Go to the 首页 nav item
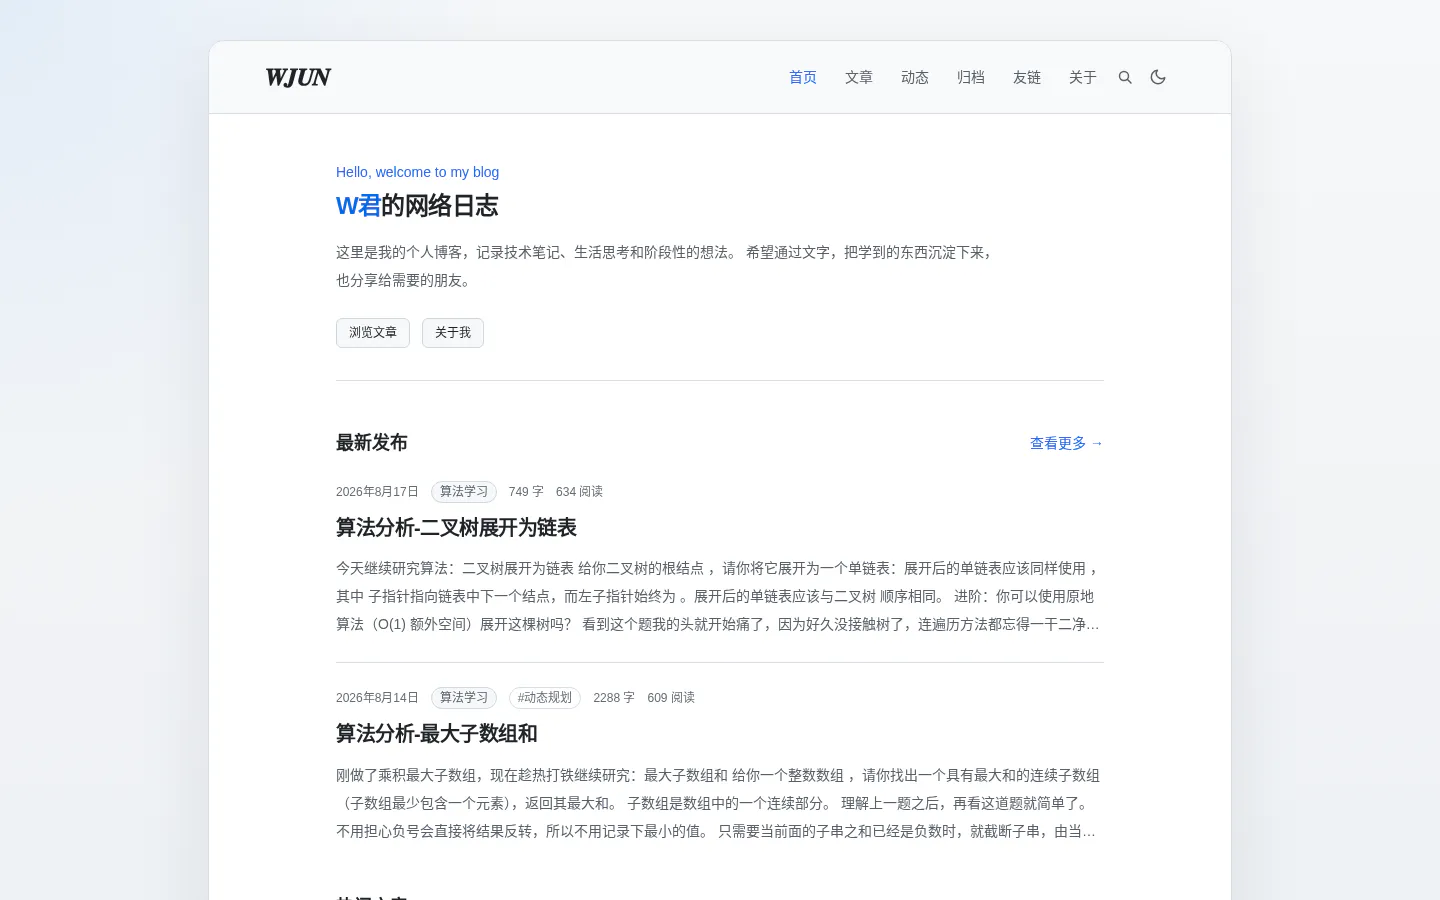 point(803,77)
